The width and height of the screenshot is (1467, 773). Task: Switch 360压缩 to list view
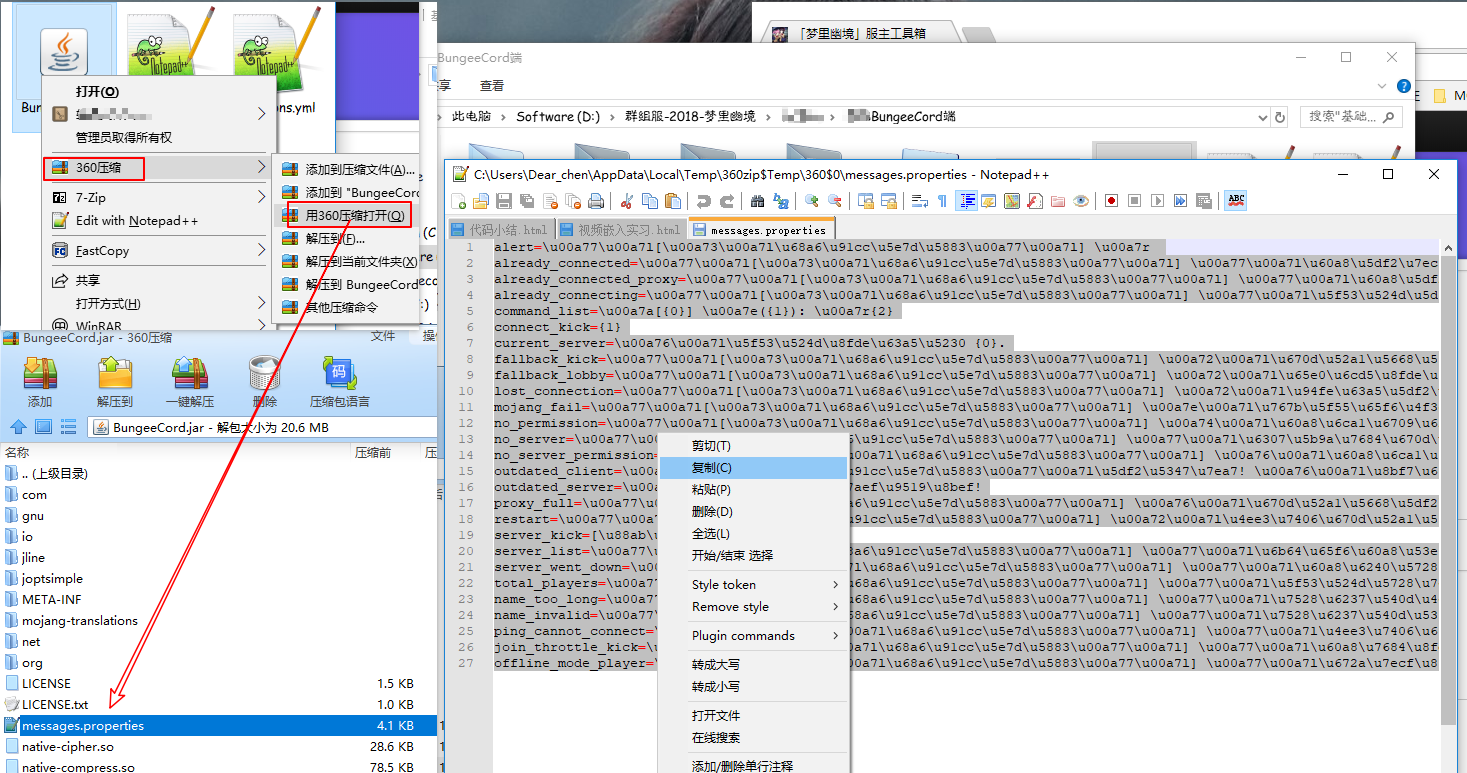[68, 427]
